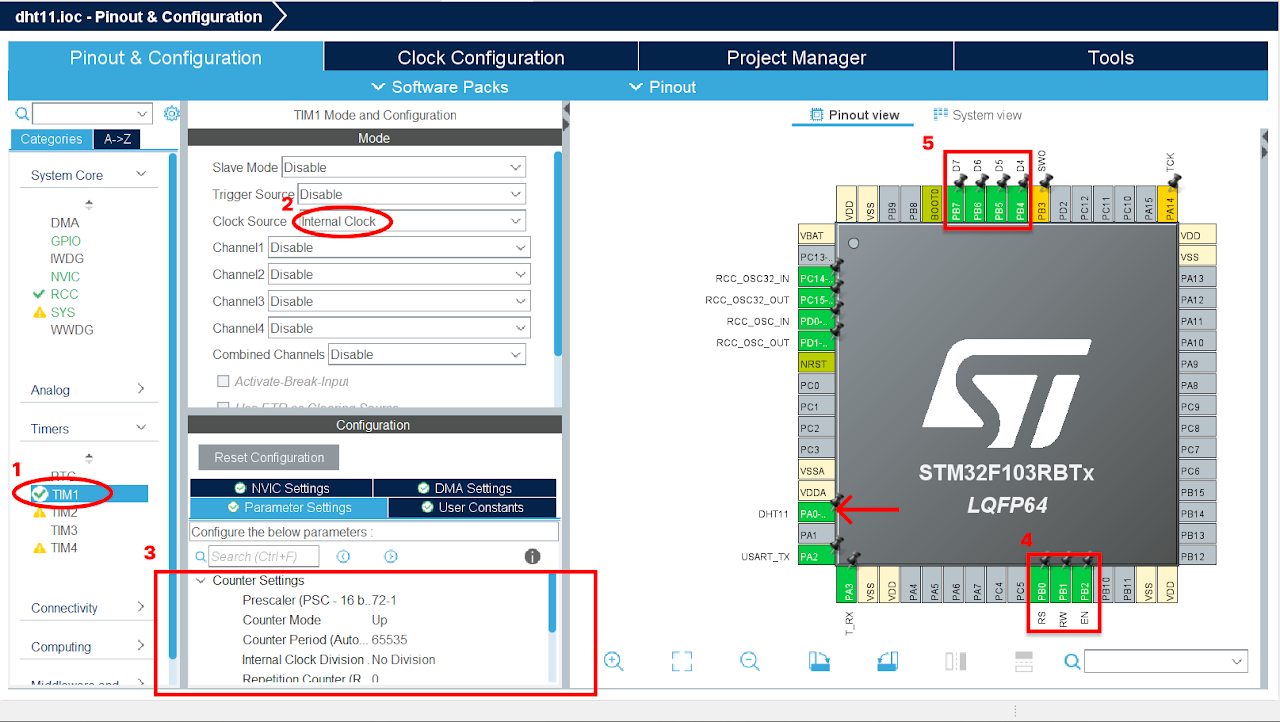
Task: Rotate the chip view counterclockwise
Action: point(887,661)
